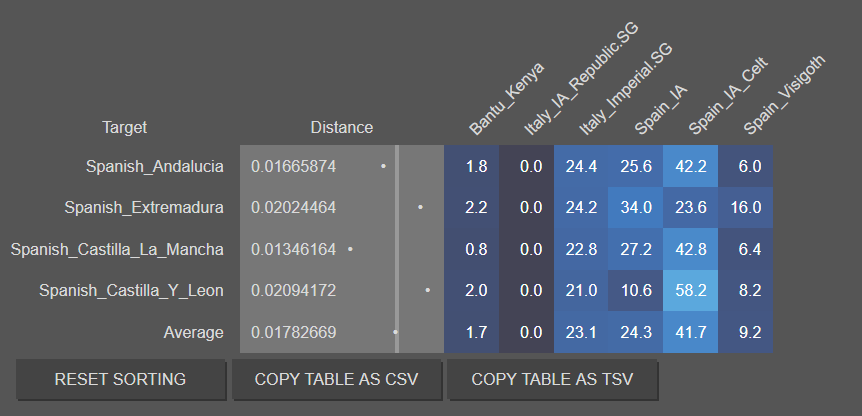This screenshot has width=862, height=416.
Task: Click the 41.7 average Spain_IA_Celt cell
Action: pos(690,332)
